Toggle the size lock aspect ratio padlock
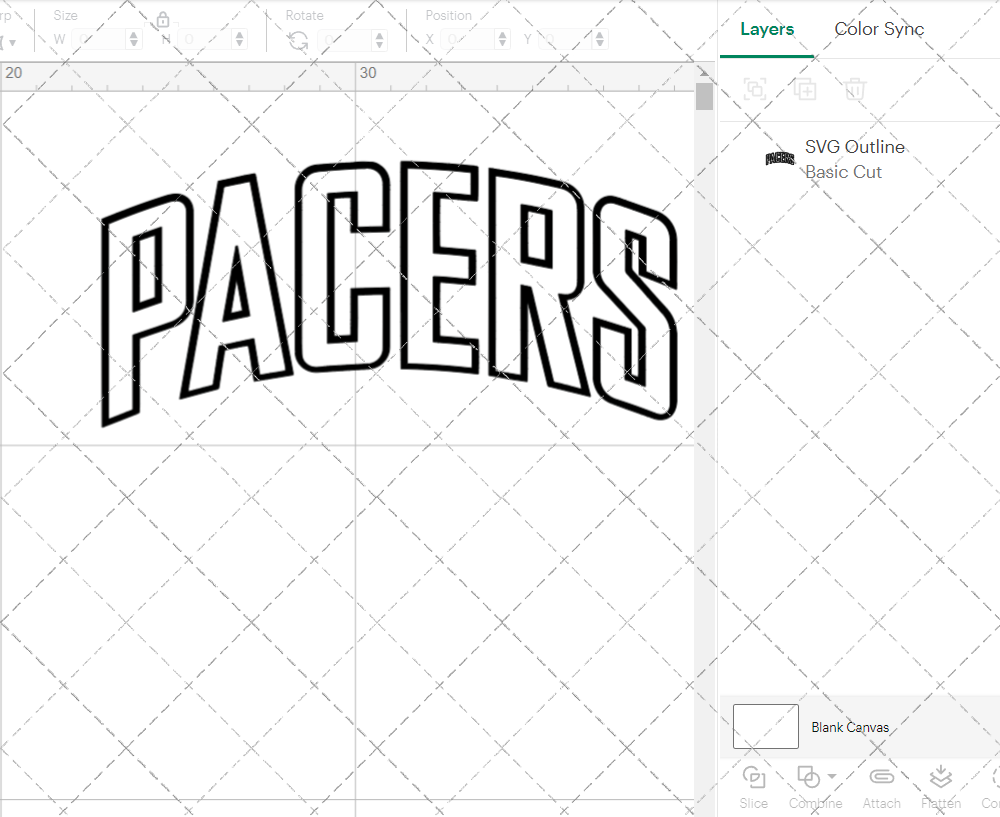 click(162, 19)
